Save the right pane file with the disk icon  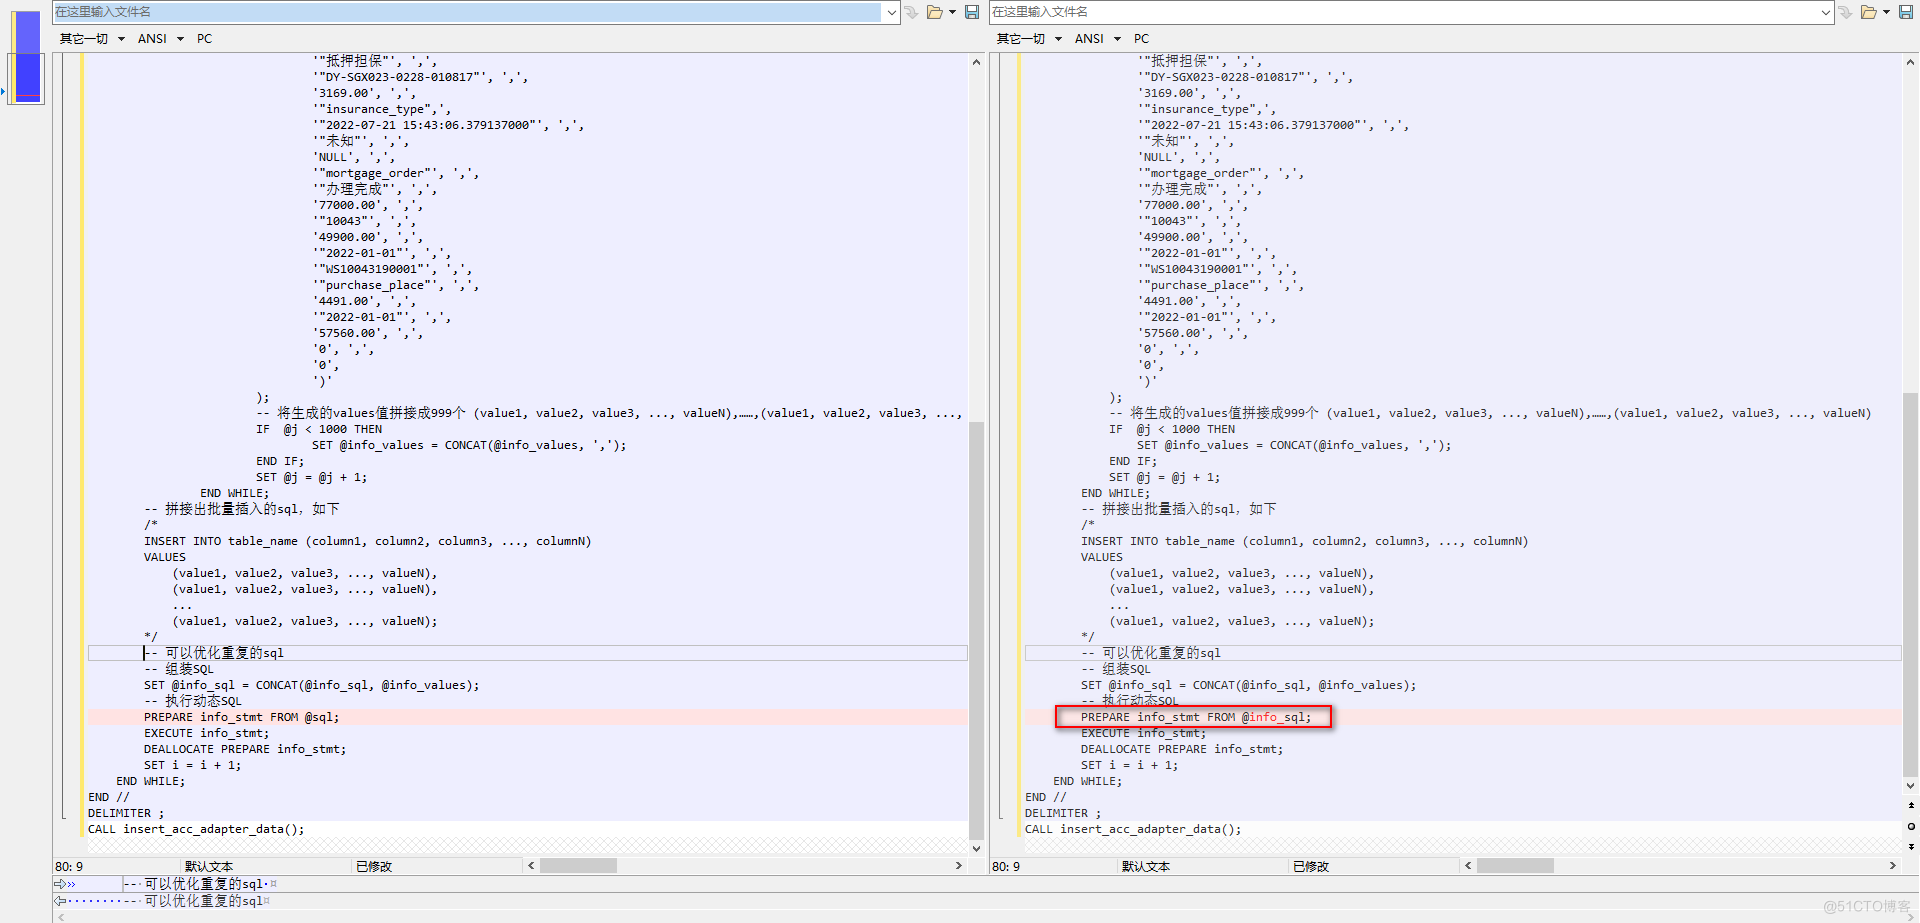(x=1905, y=12)
